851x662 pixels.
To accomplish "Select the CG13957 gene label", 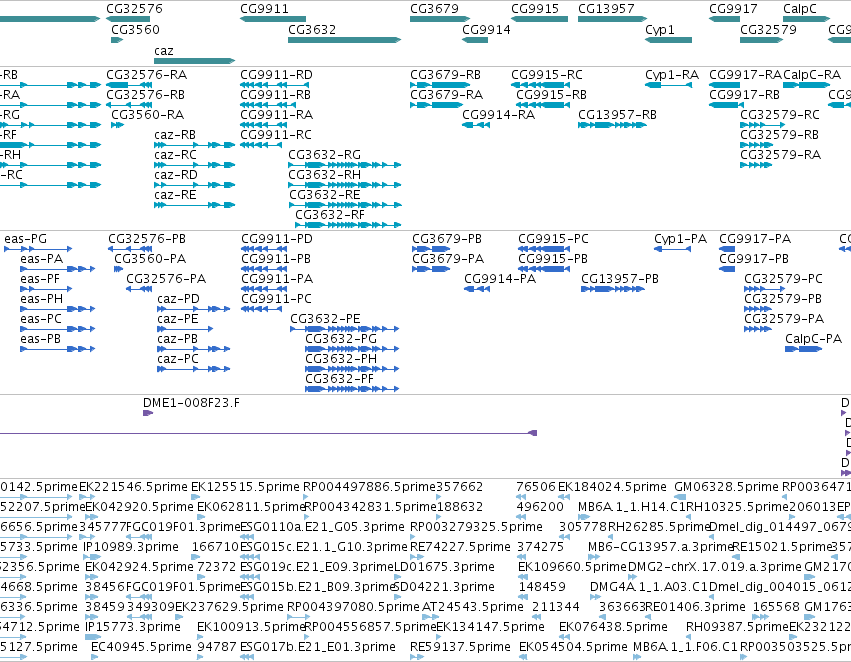I will pyautogui.click(x=606, y=9).
